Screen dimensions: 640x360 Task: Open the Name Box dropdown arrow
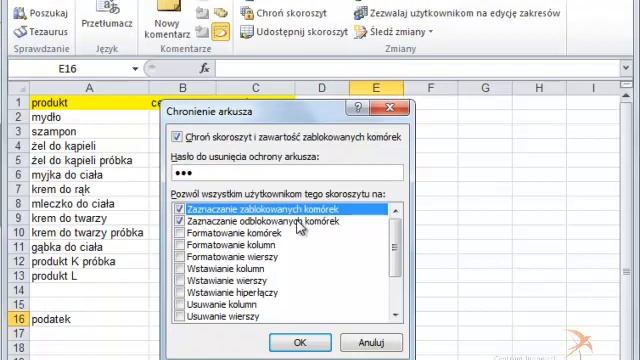[x=135, y=69]
